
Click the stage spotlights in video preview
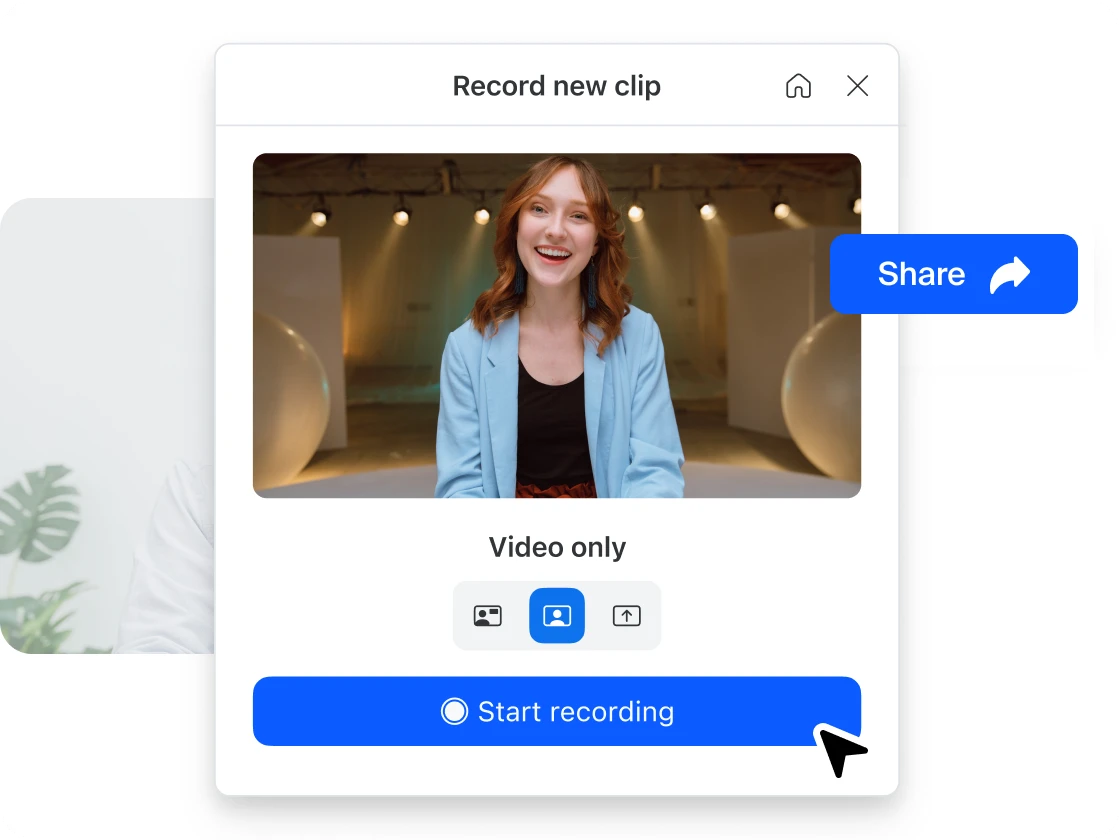[482, 212]
